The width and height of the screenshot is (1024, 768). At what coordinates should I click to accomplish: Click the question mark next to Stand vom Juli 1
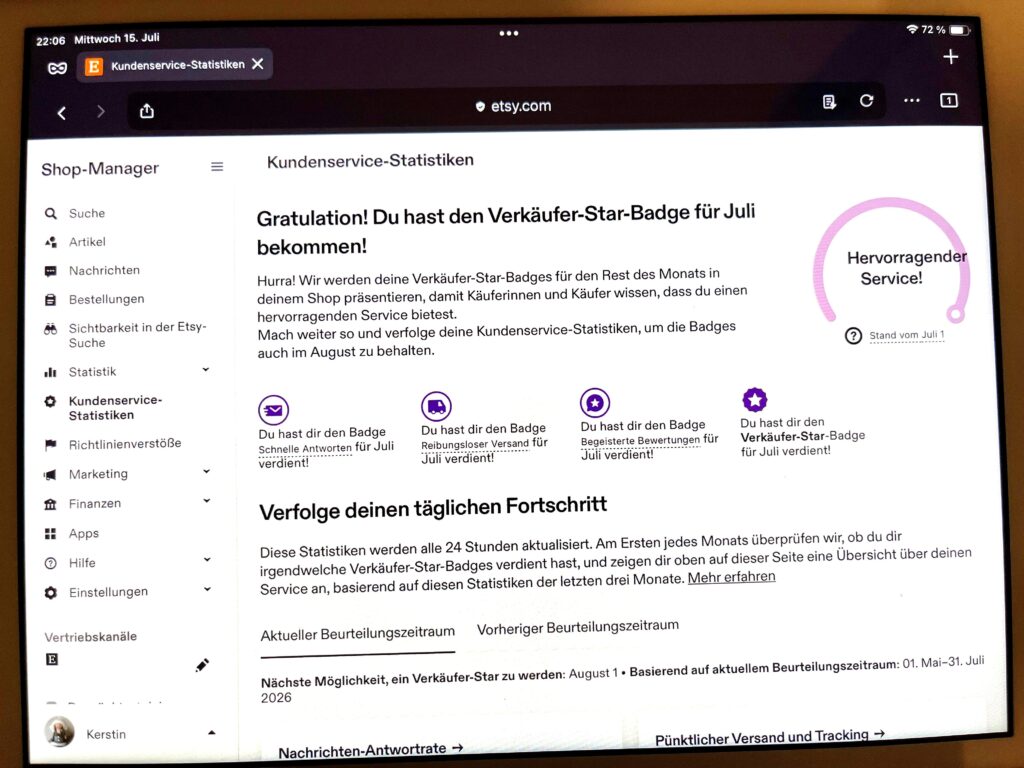854,336
